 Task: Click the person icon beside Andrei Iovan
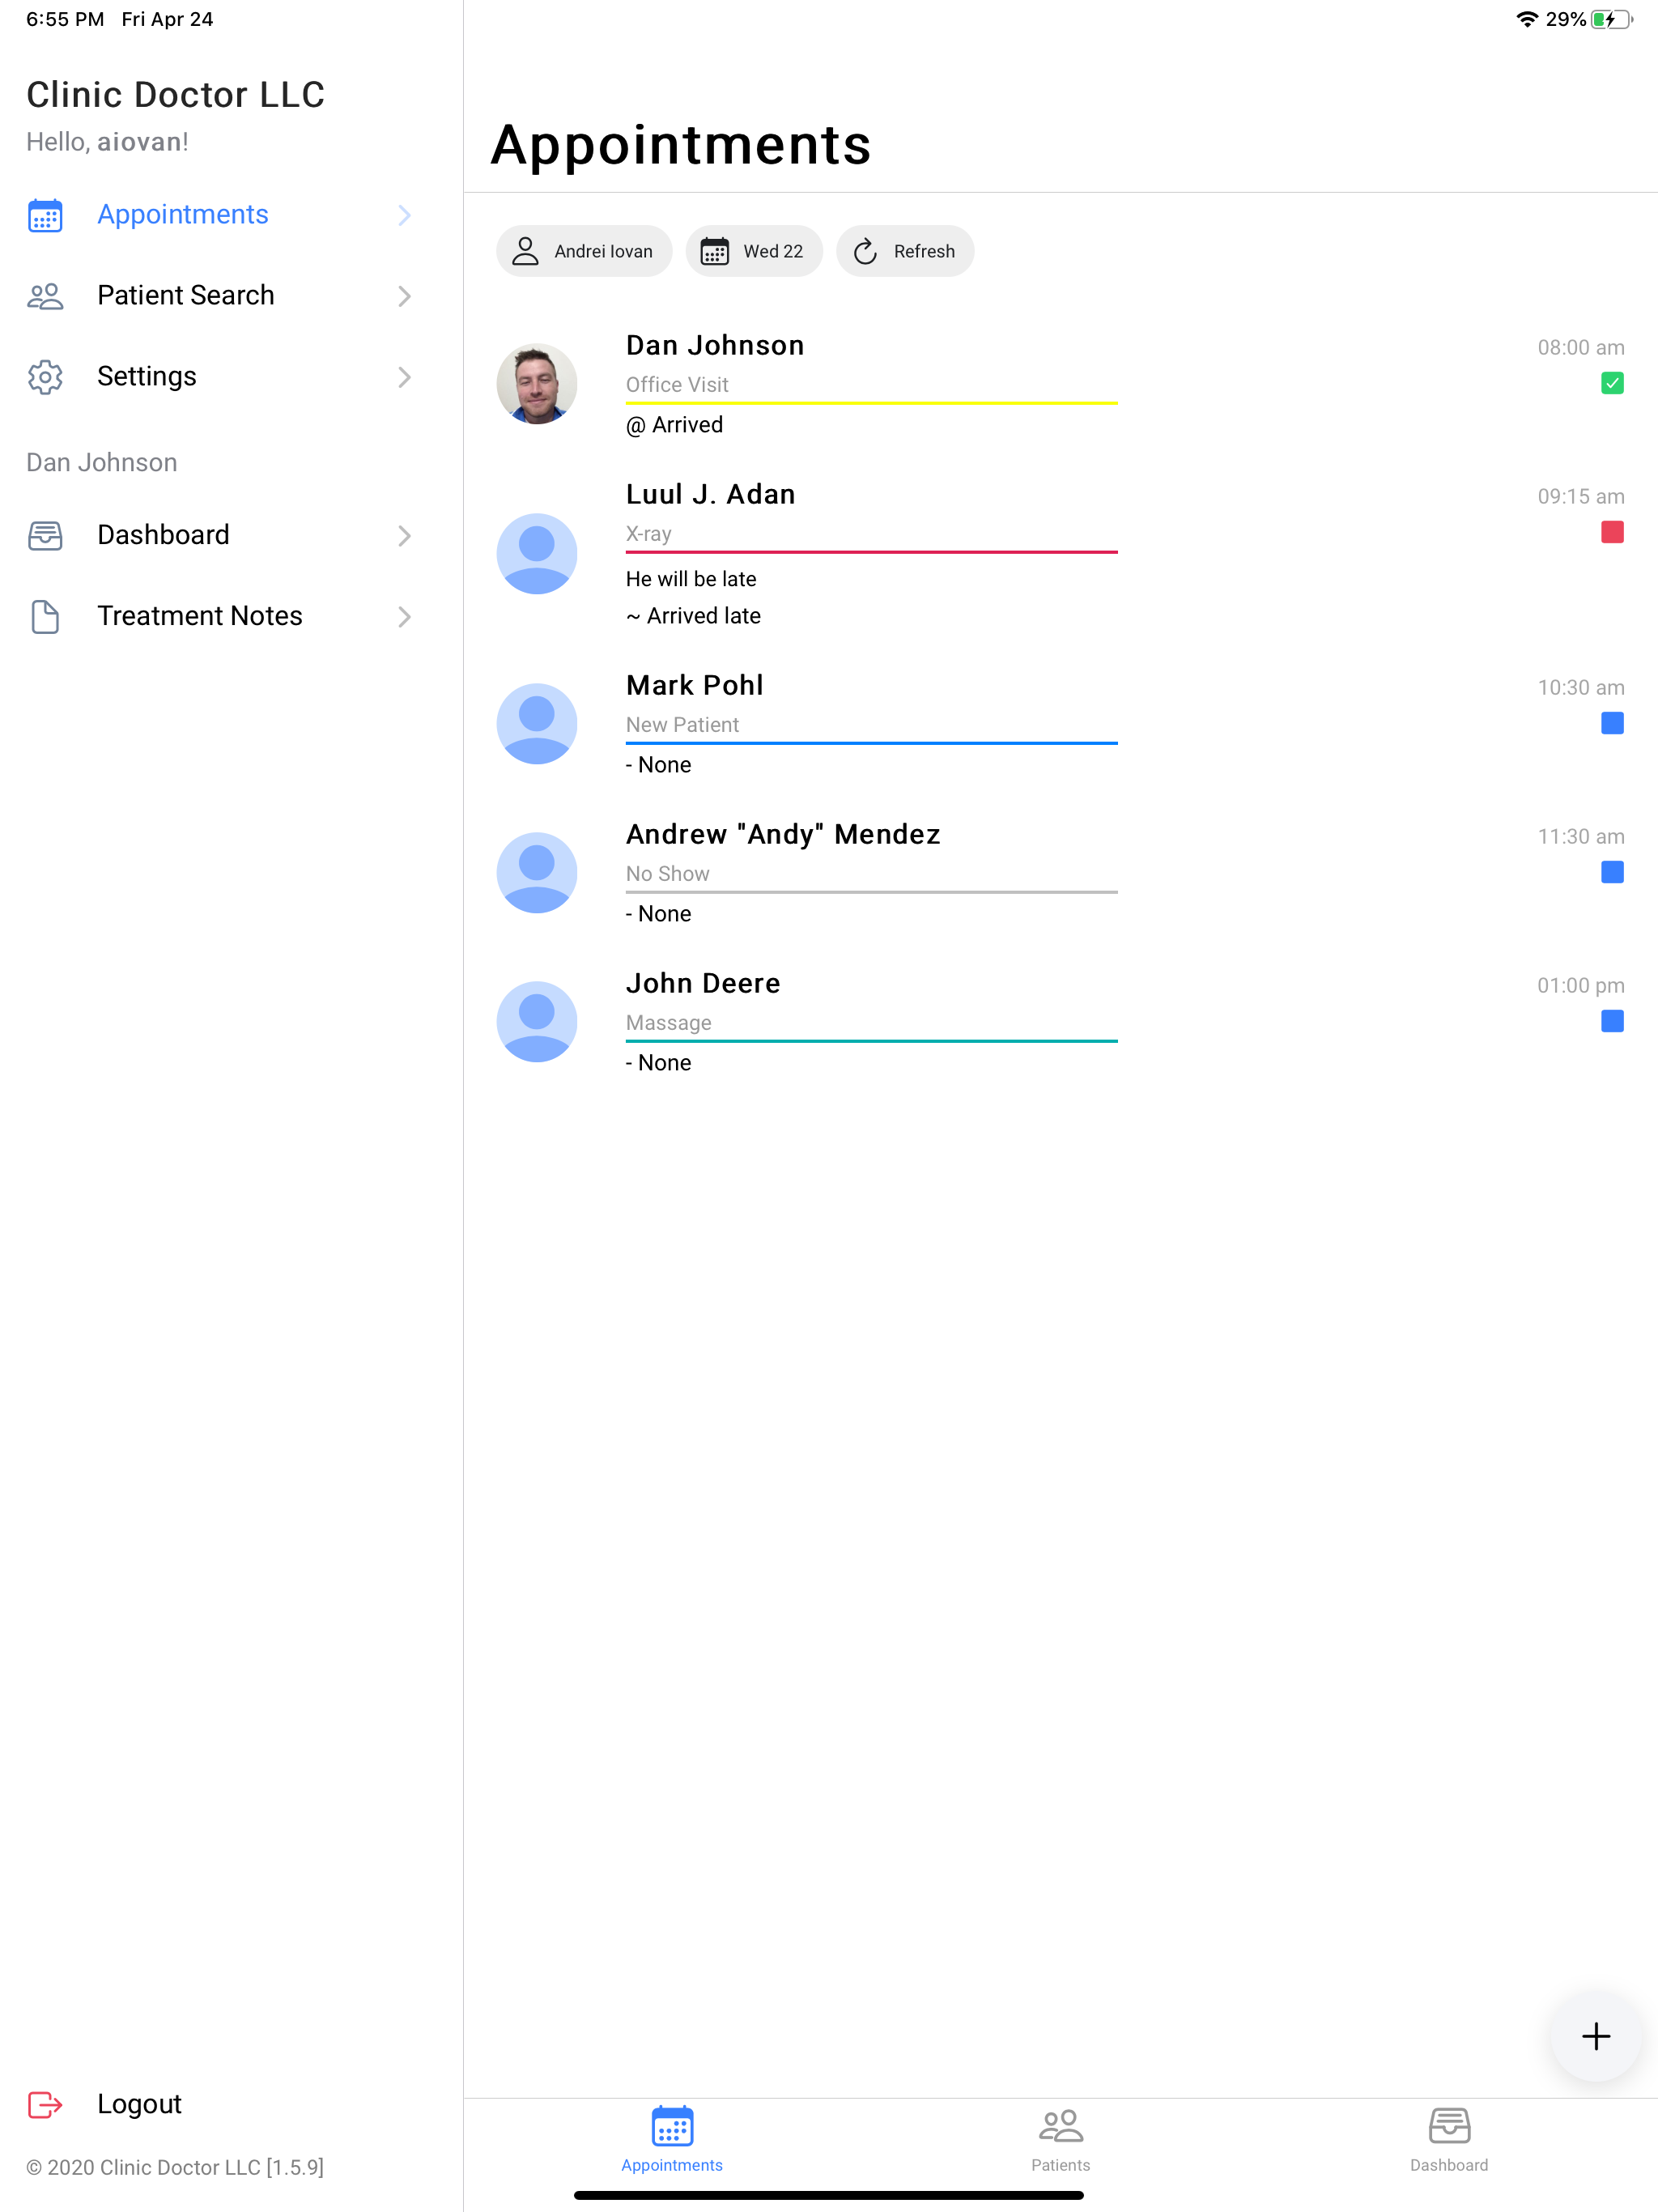(x=525, y=251)
